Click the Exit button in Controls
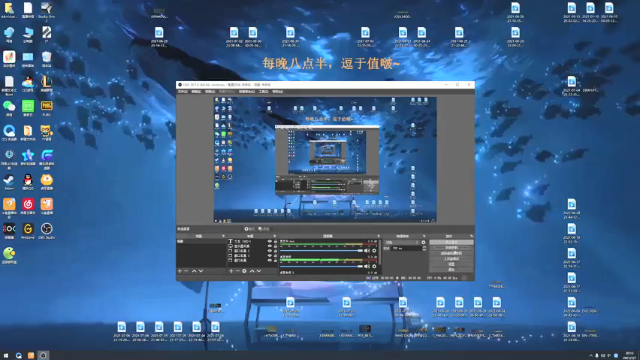Screen dimensions: 640x360 coord(451,269)
